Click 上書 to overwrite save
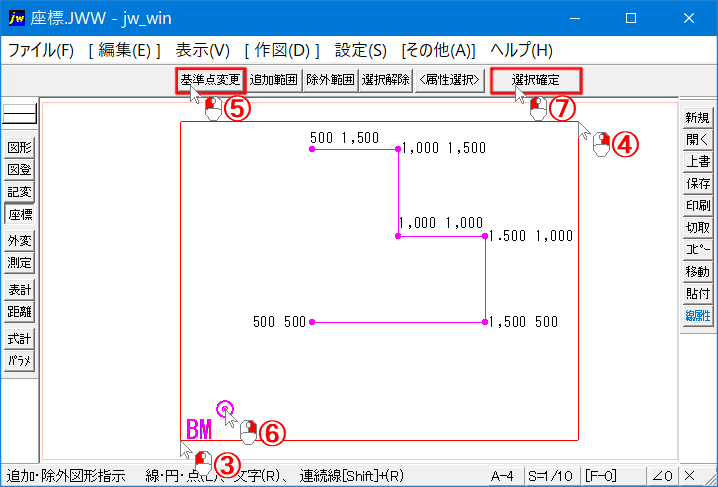Screen dimensions: 718x487 (697, 162)
